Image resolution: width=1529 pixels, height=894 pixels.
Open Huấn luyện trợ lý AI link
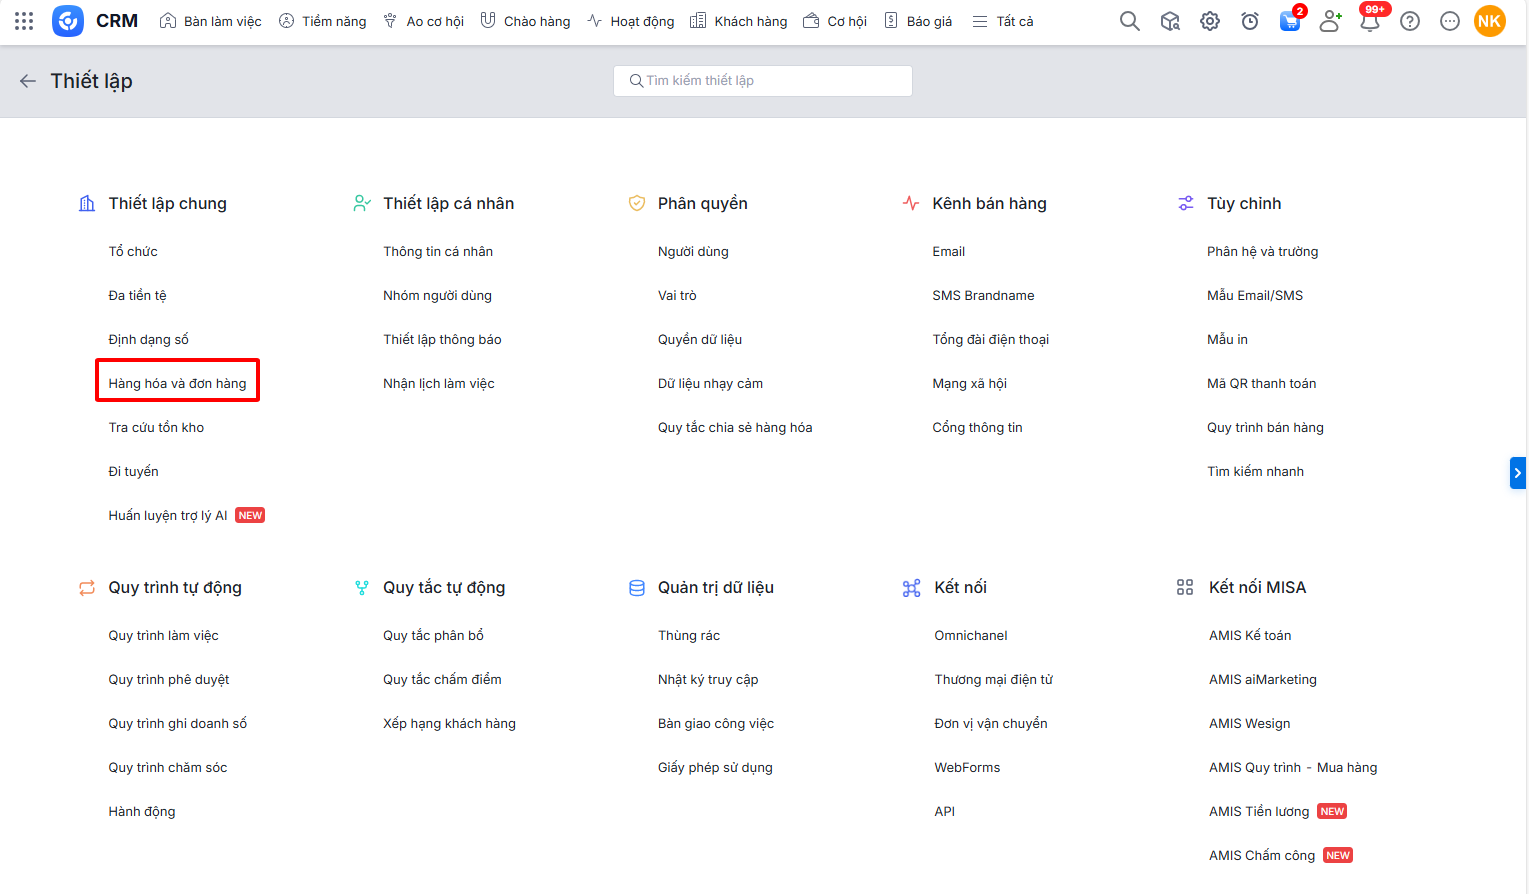[168, 515]
